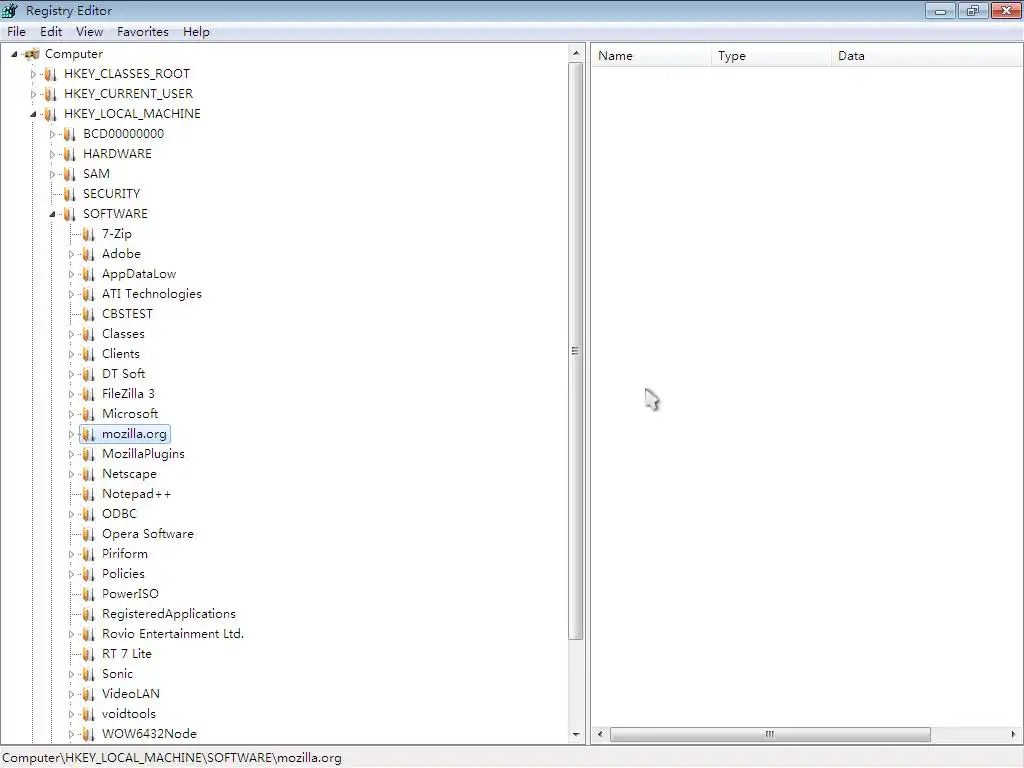Sort values by Type column header
Image resolution: width=1024 pixels, height=768 pixels.
(x=771, y=56)
